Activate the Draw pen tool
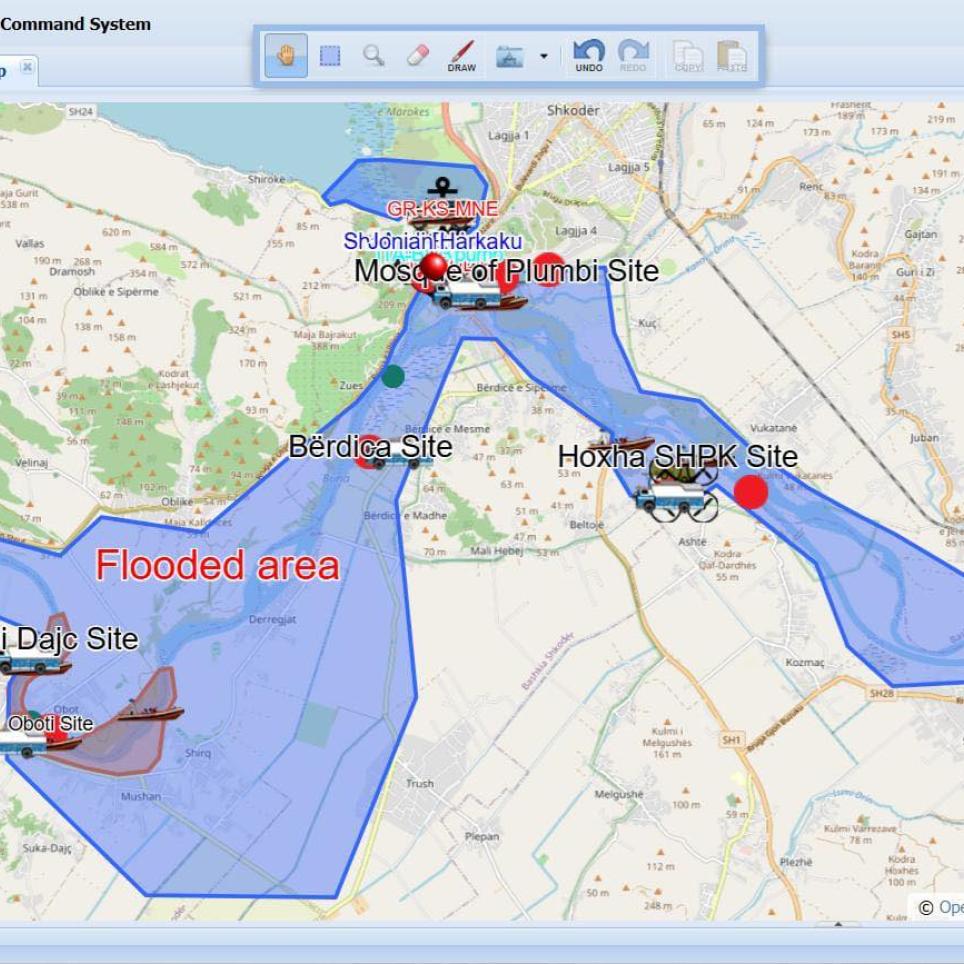Screen dimensions: 964x964 coord(461,56)
